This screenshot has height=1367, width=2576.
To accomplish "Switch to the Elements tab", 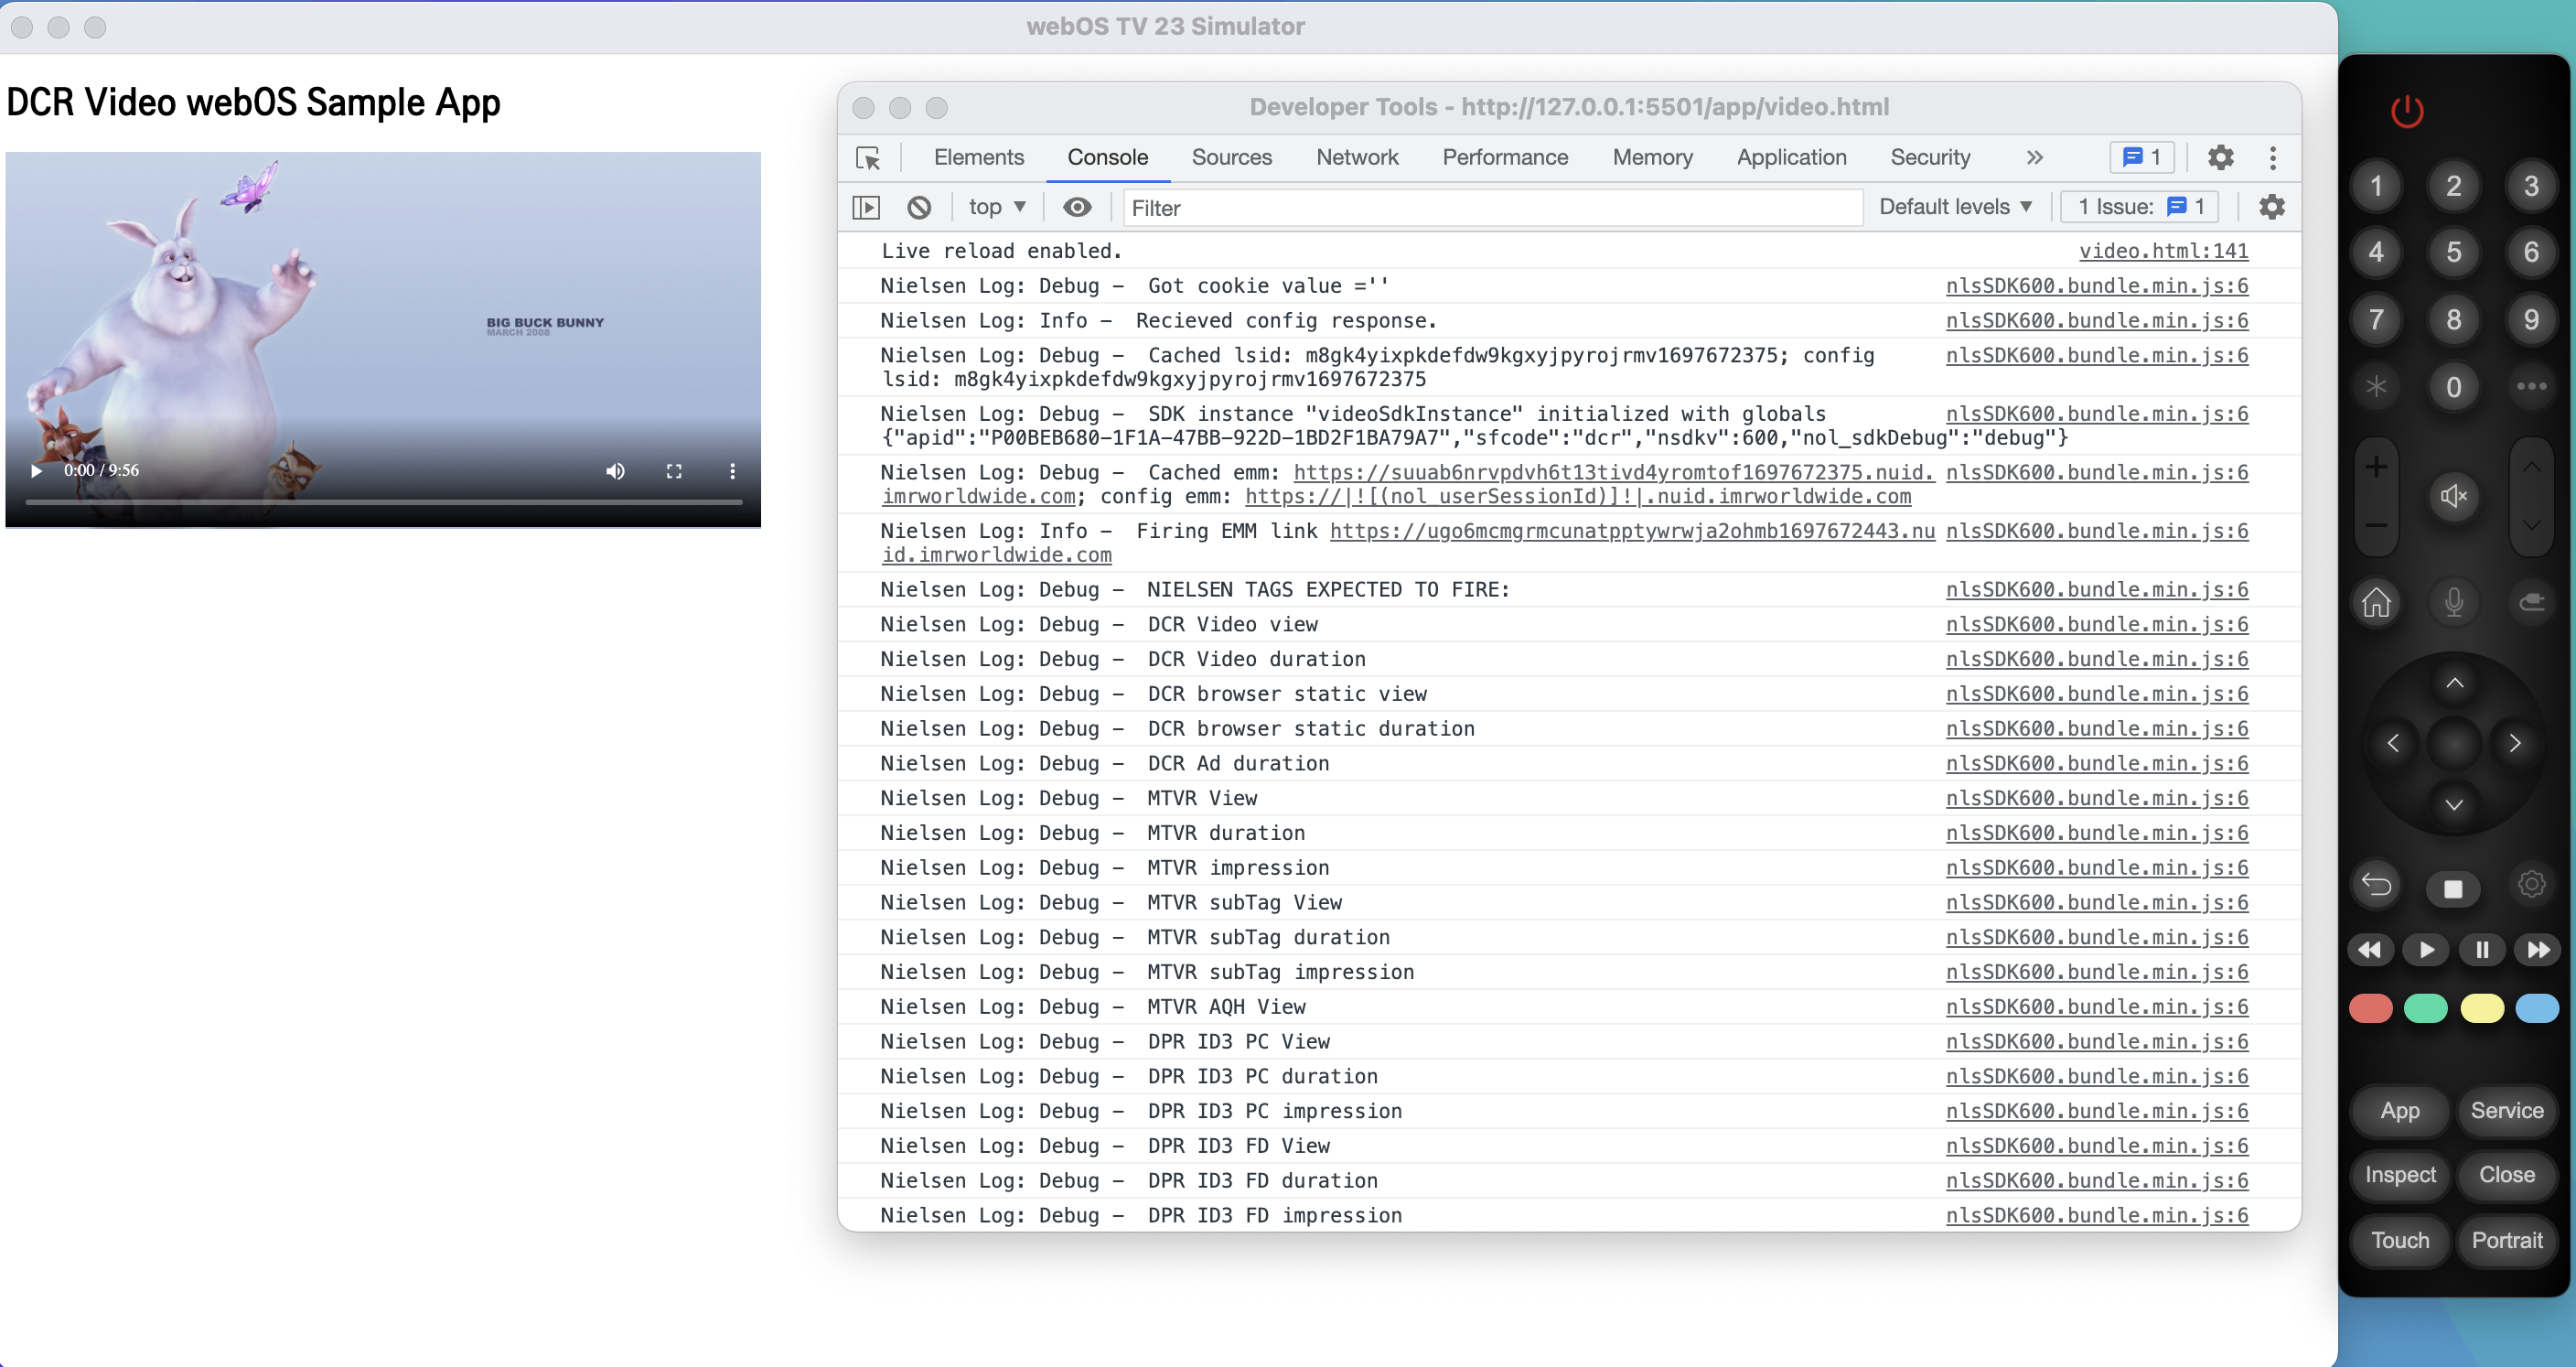I will [978, 158].
